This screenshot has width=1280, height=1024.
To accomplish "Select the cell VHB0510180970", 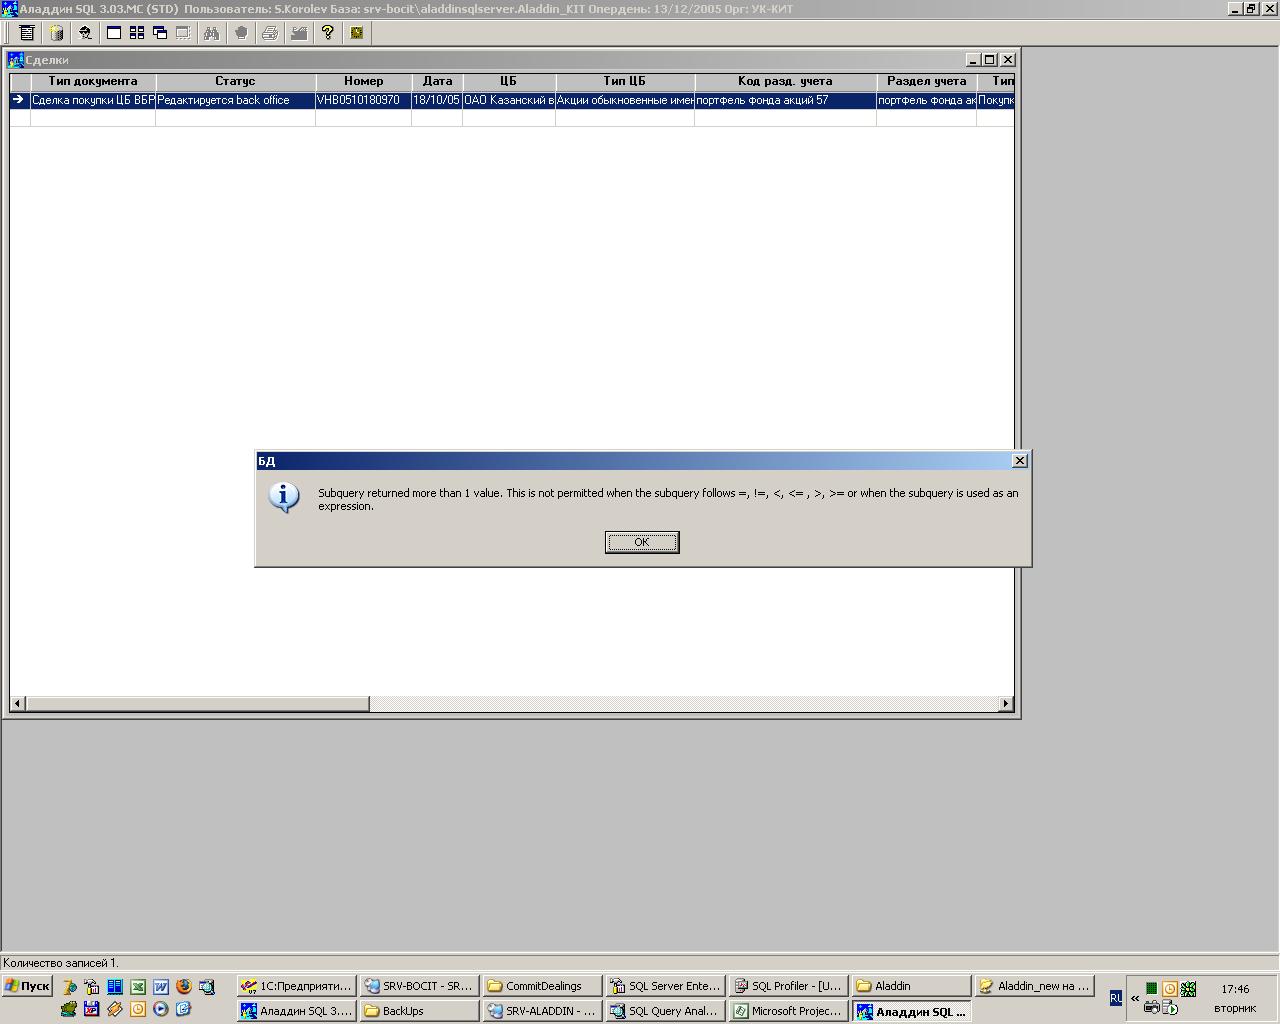I will pos(363,100).
